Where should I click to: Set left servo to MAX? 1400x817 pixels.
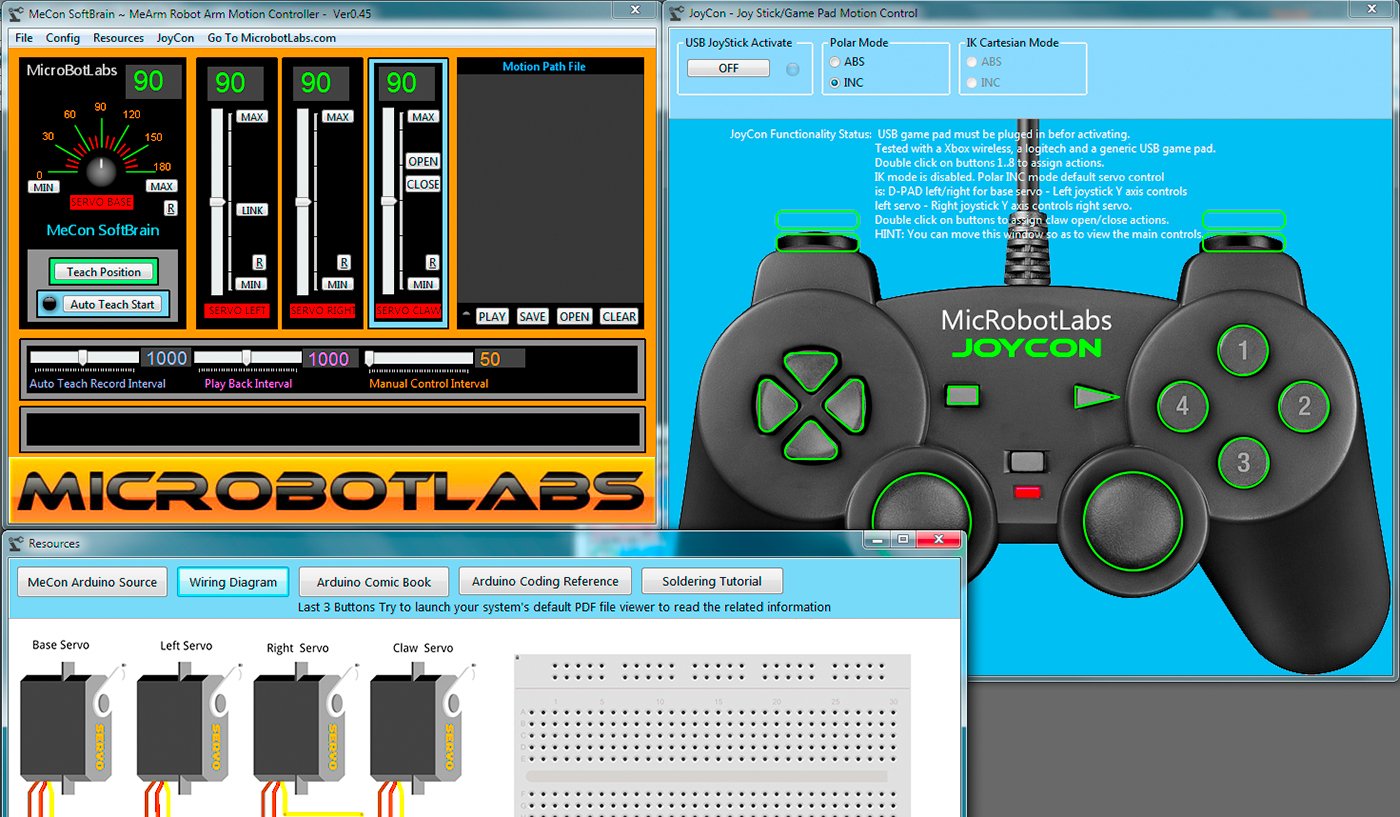(252, 117)
